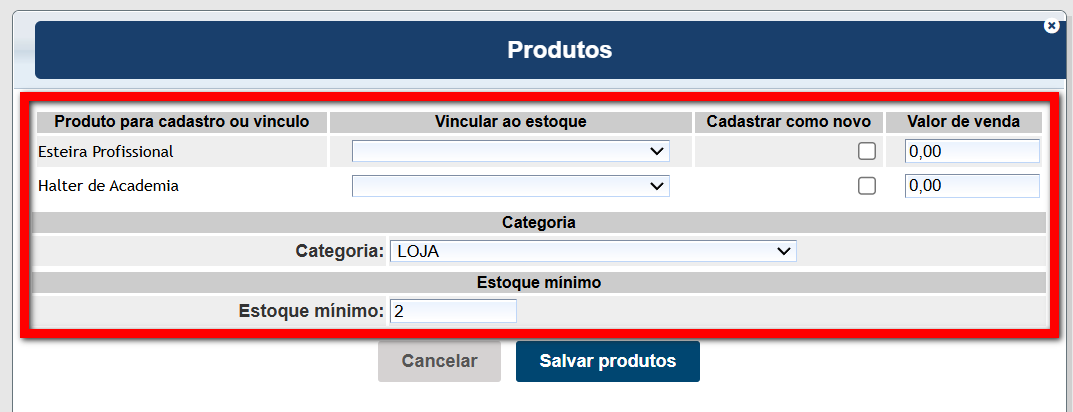The height and width of the screenshot is (412, 1073).
Task: Select the Halter de Academia product name
Action: 108,186
